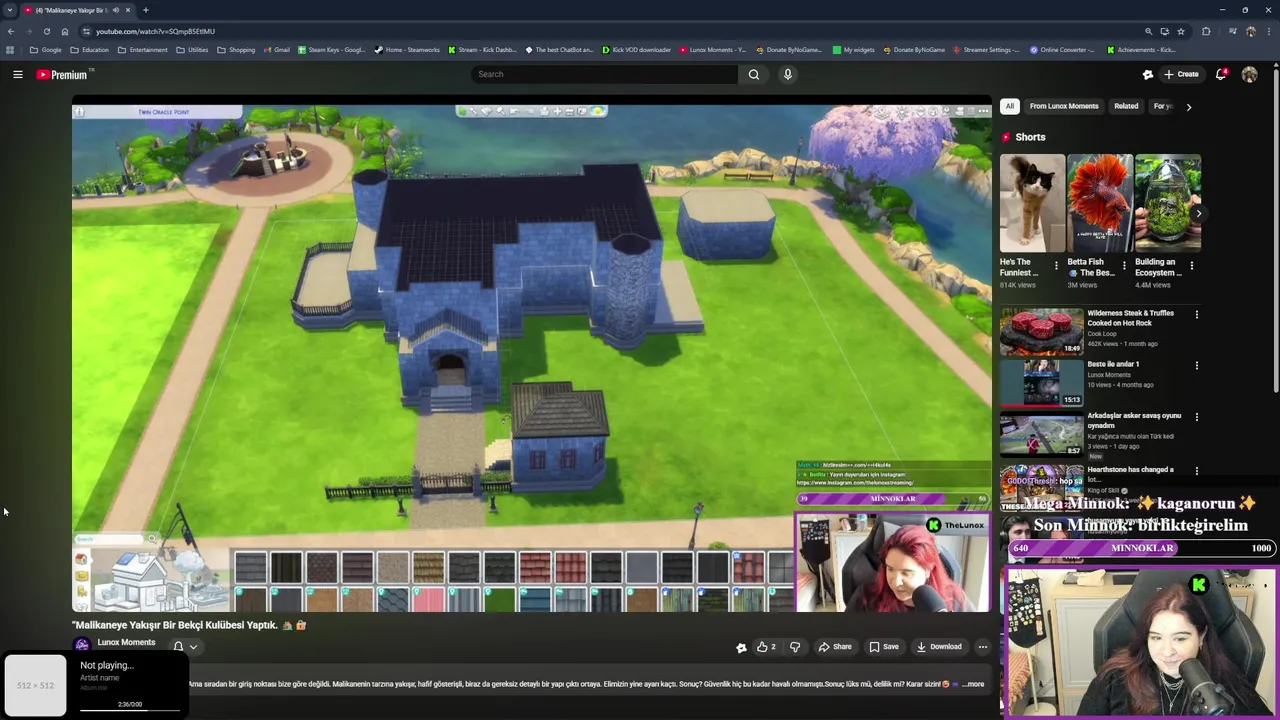Start voice search with microphone icon
Image resolution: width=1280 pixels, height=720 pixels.
pos(788,74)
